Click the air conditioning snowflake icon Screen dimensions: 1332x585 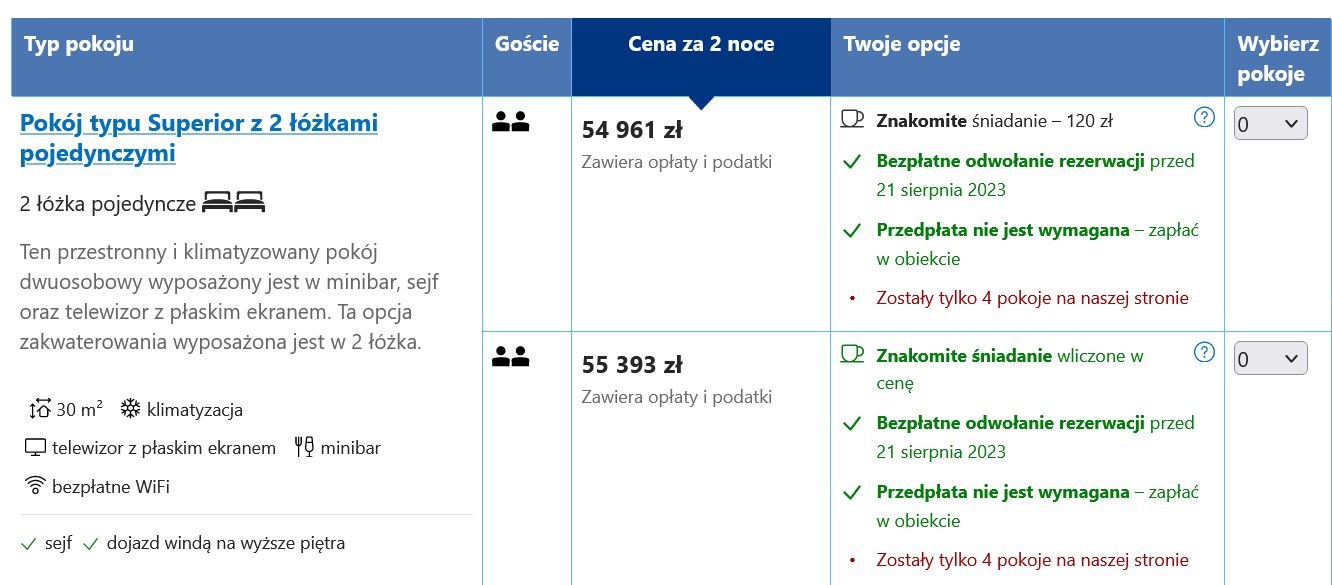[x=130, y=409]
